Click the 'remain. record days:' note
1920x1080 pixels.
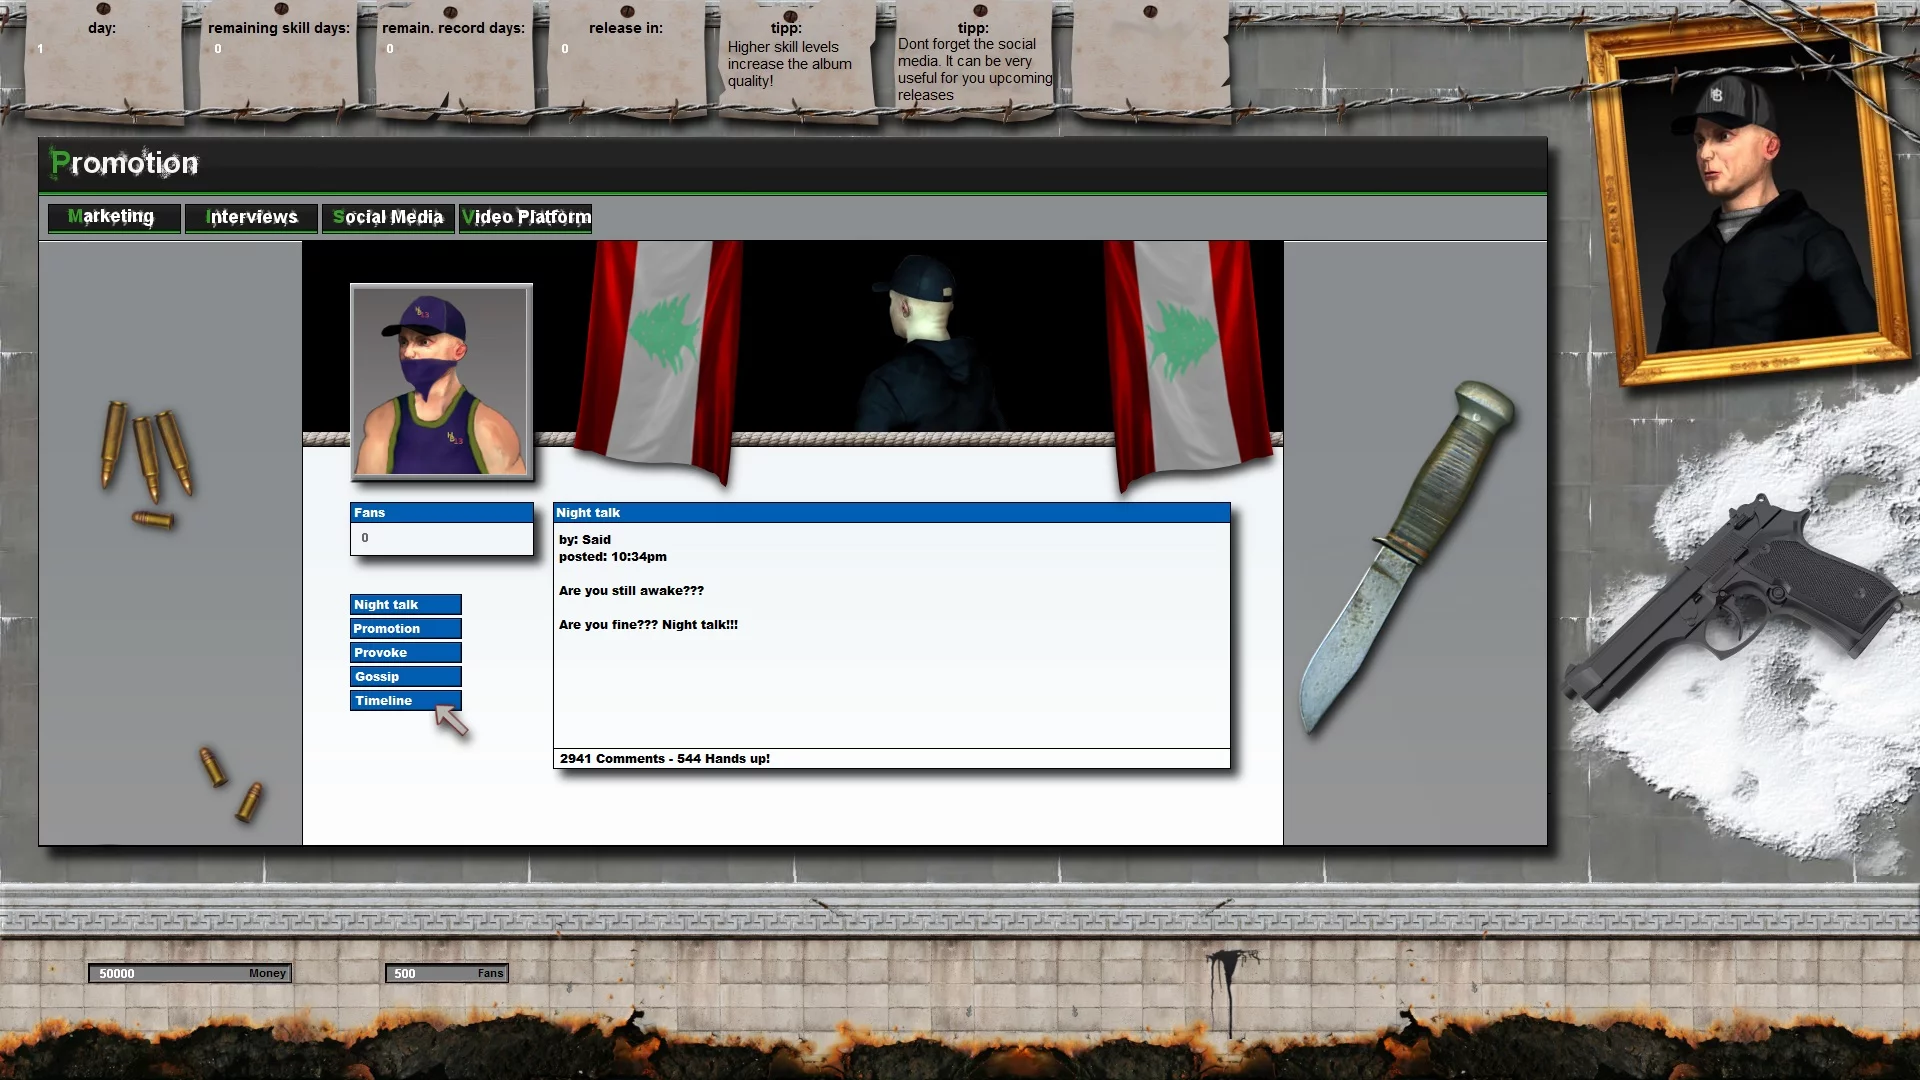click(453, 60)
